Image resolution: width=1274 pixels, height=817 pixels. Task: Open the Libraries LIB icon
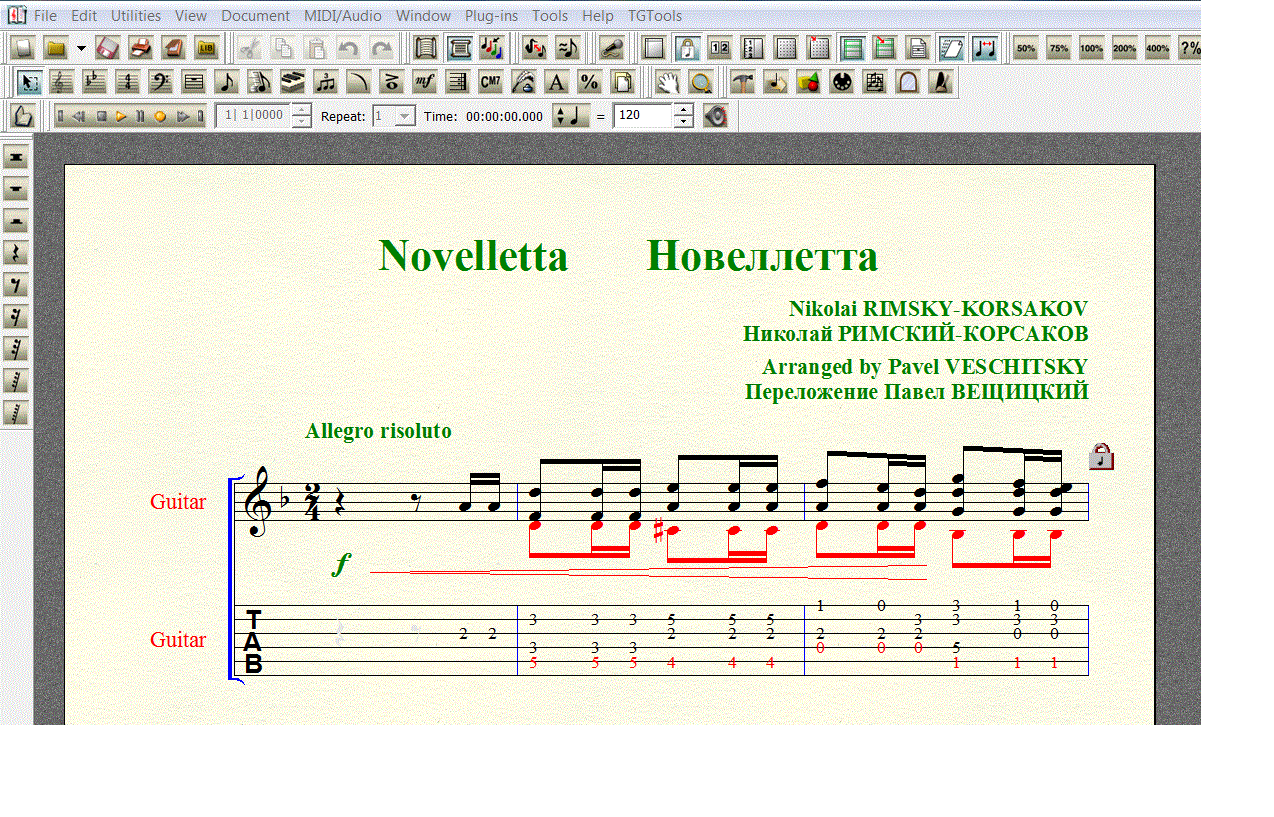pyautogui.click(x=206, y=48)
